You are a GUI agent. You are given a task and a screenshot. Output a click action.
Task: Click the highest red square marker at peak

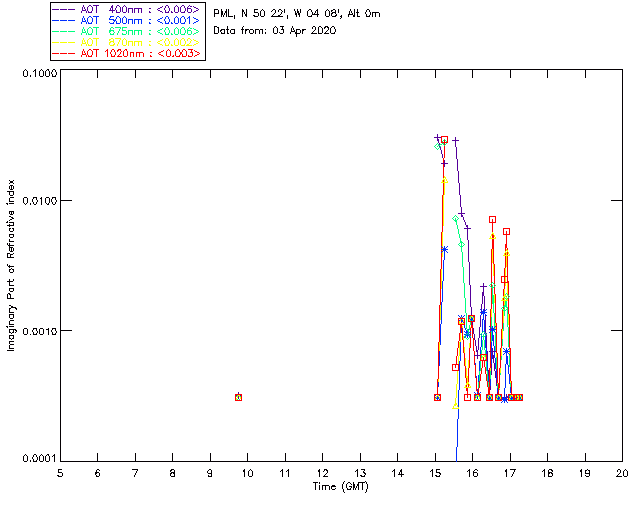(x=444, y=139)
